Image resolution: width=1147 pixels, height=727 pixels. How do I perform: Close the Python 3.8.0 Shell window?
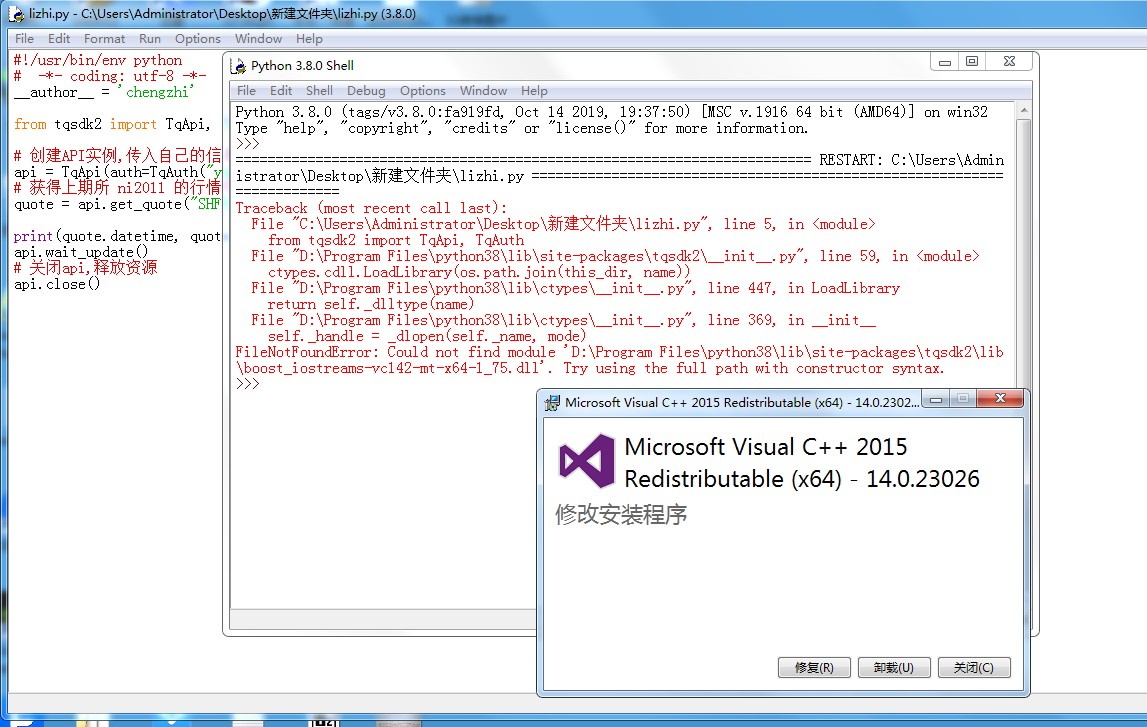point(1009,61)
